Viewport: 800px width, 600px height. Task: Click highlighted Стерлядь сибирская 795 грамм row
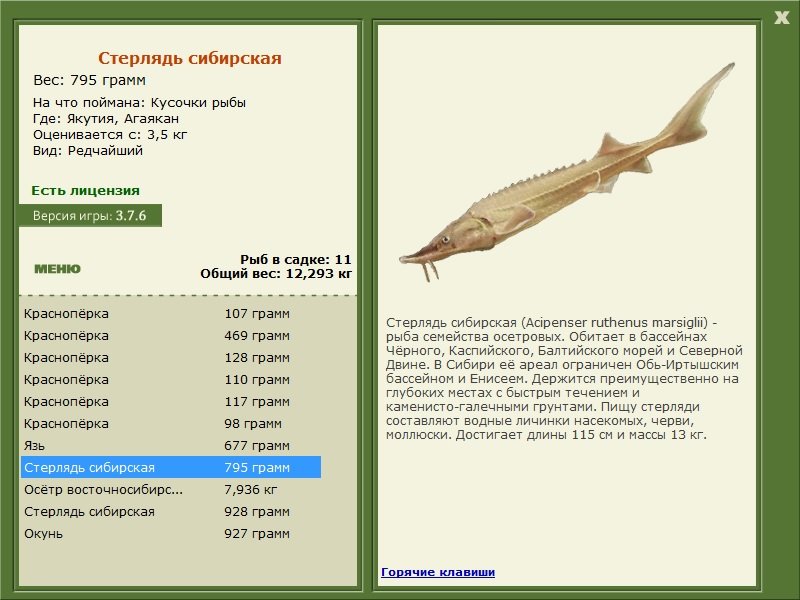170,468
